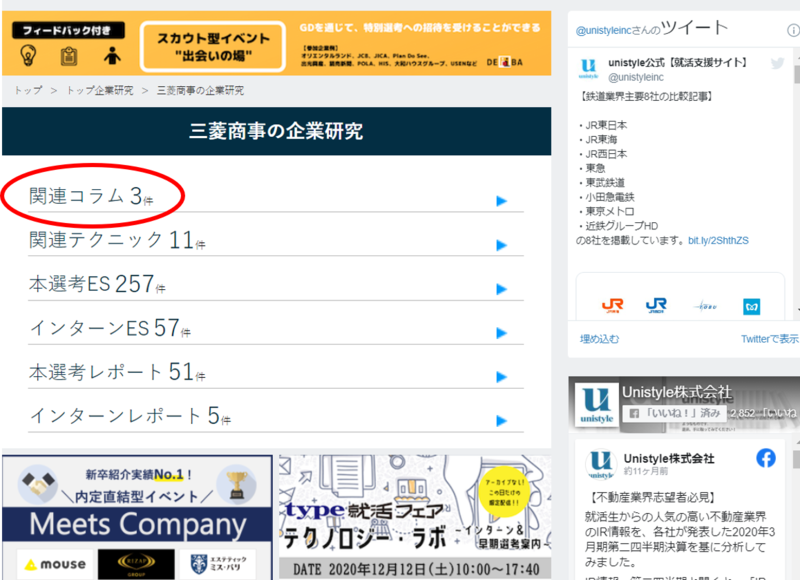Expand 関連コラム row with blue arrow
Screen dimensions: 800x580
(502, 201)
